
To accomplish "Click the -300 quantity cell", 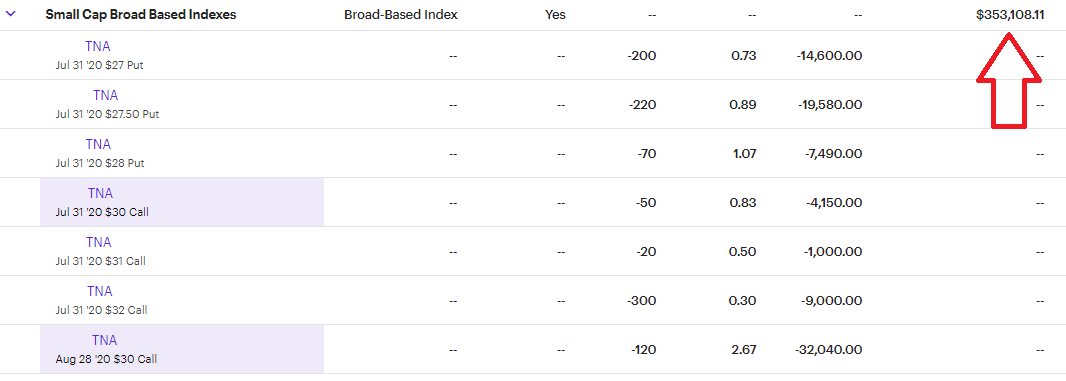I will point(641,301).
